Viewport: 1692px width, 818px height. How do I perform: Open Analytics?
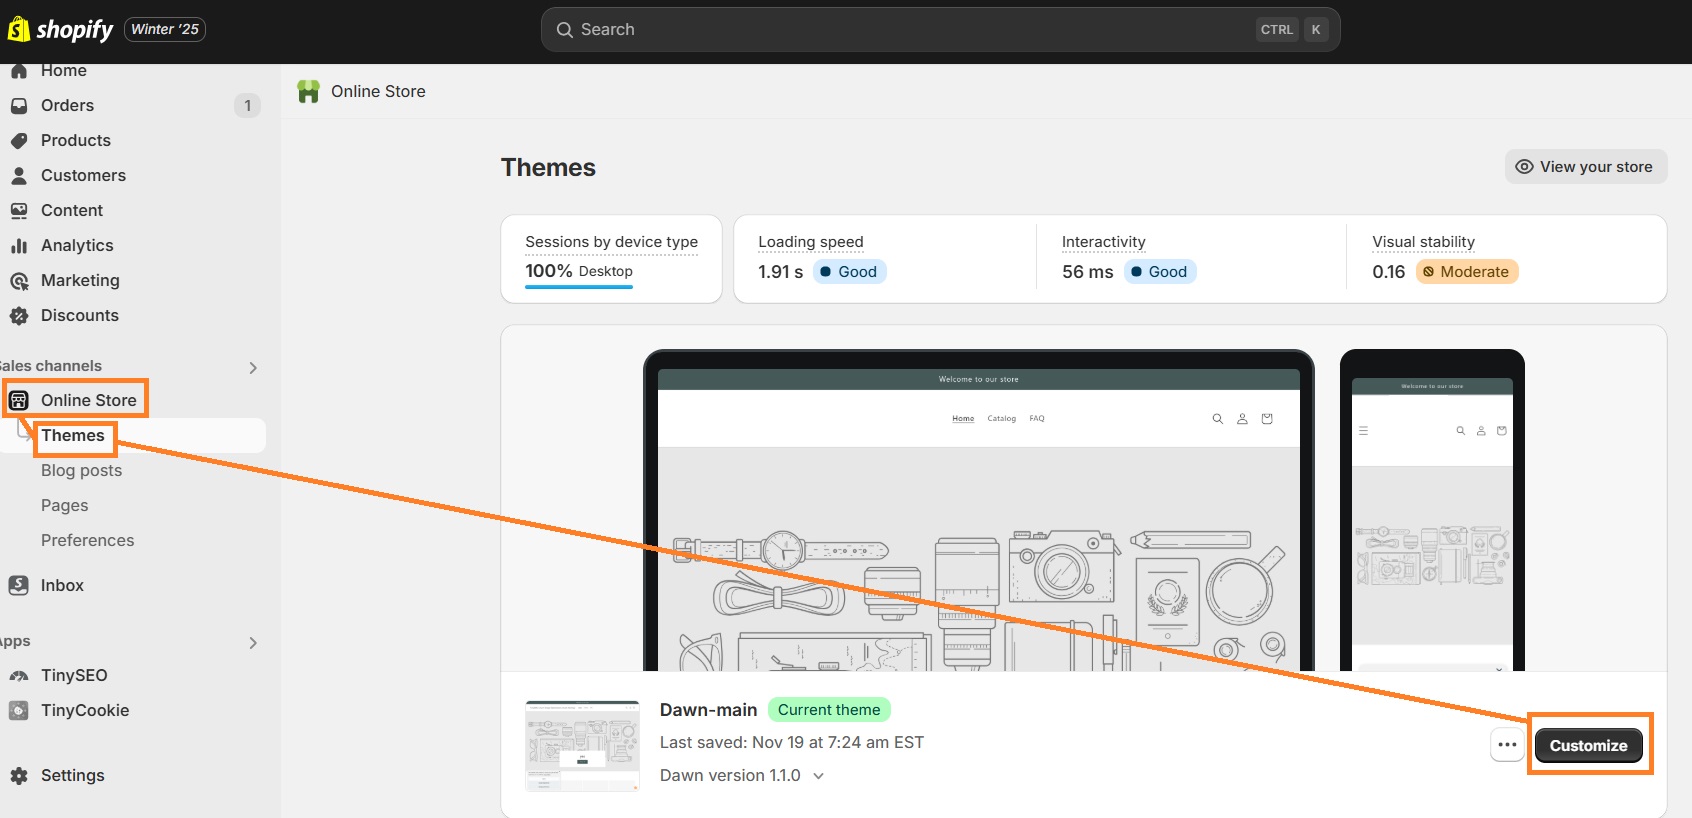pos(77,245)
